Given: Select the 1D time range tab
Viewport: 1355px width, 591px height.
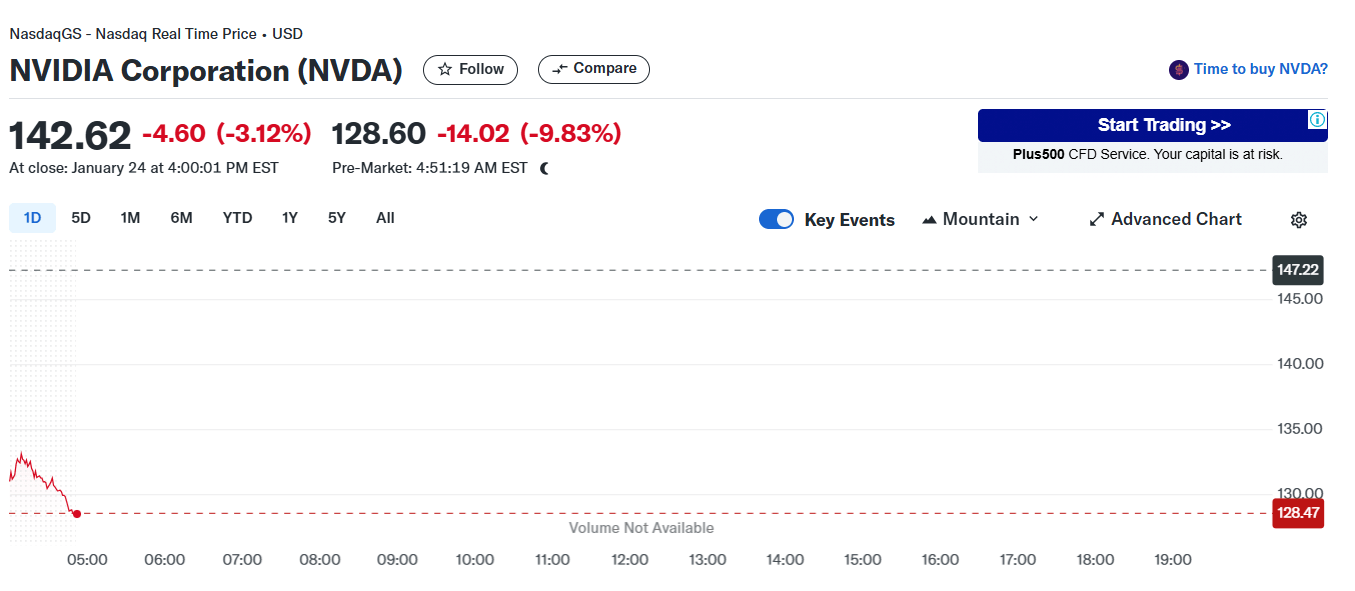Looking at the screenshot, I should [32, 218].
